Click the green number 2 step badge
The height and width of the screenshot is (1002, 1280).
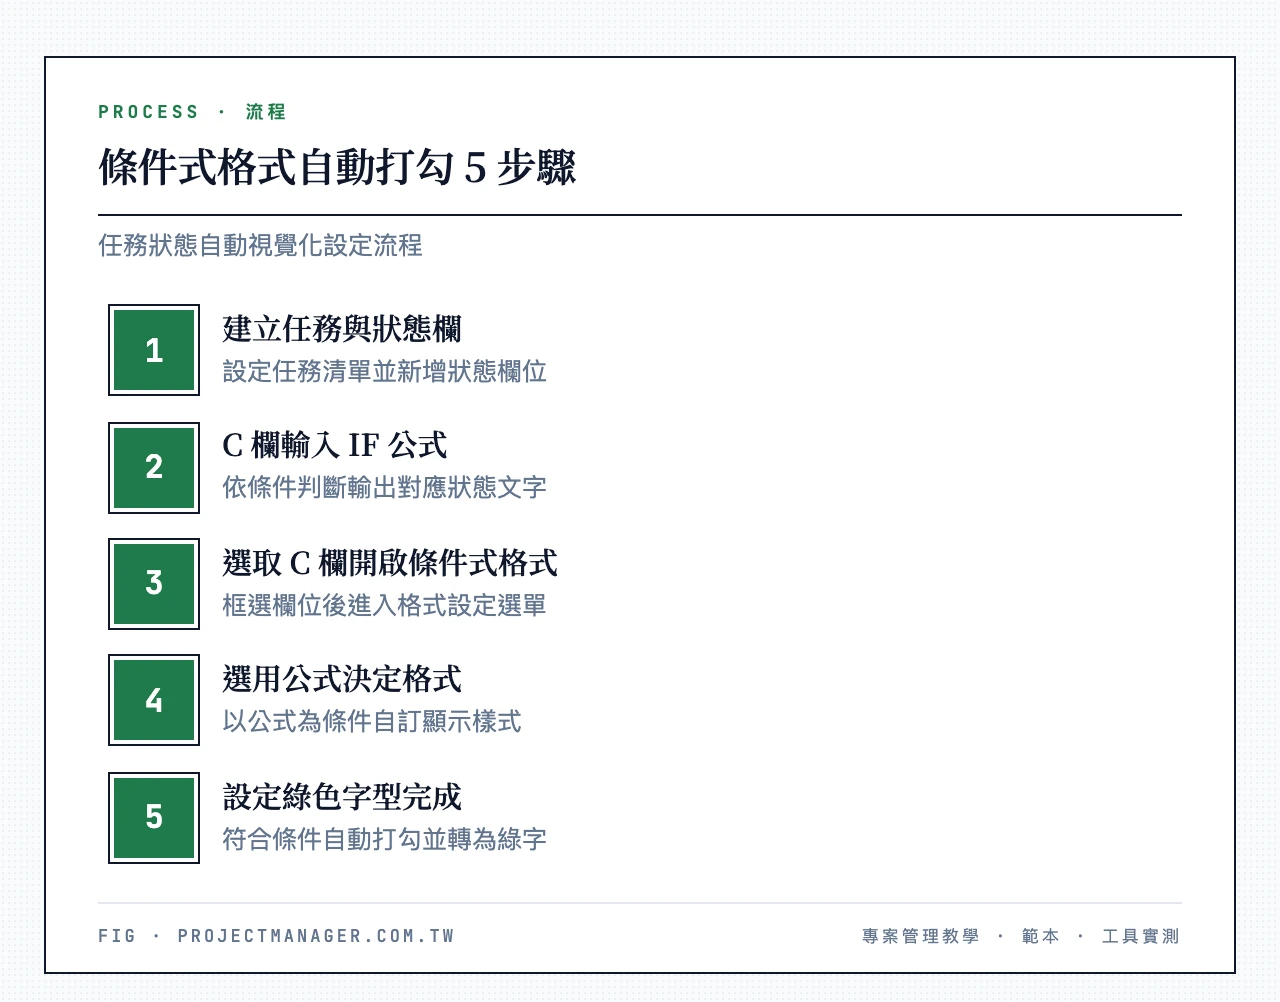click(x=154, y=467)
